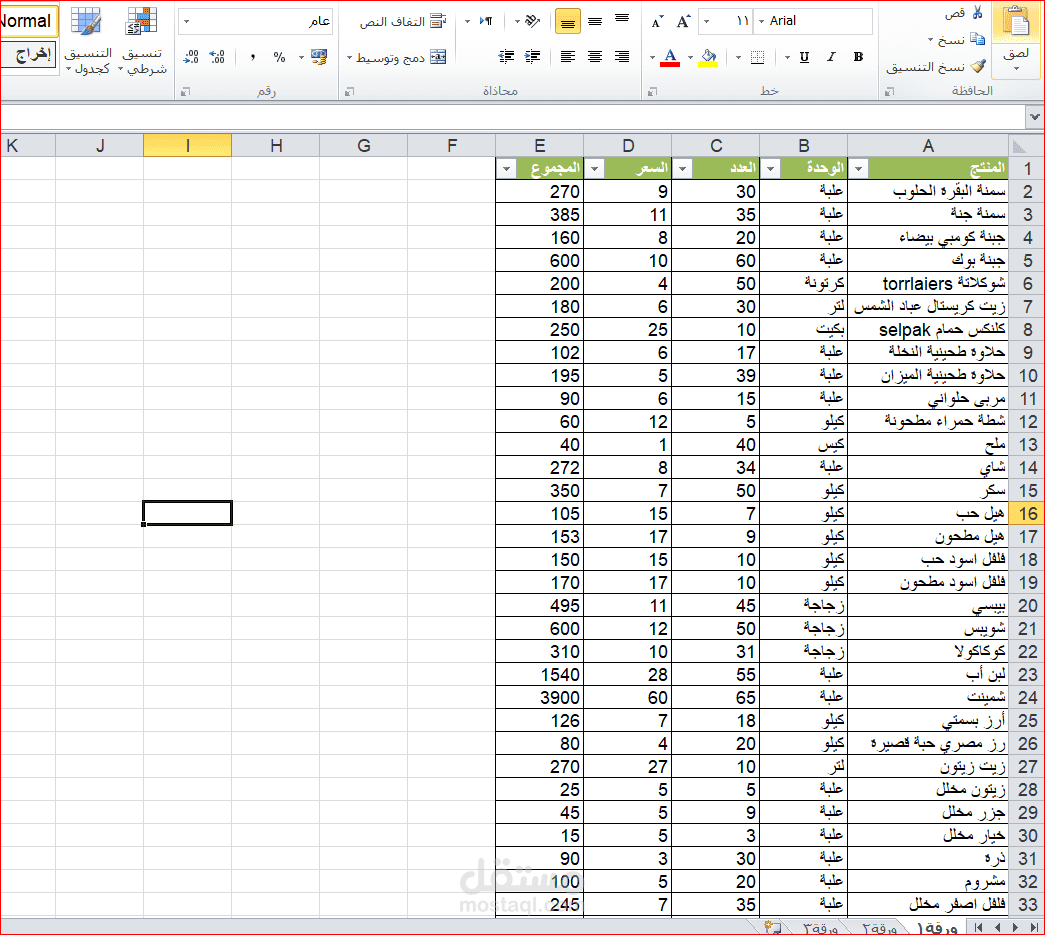Open the Font dialog launcher (خط)
Image resolution: width=1045 pixels, height=935 pixels.
[x=652, y=91]
